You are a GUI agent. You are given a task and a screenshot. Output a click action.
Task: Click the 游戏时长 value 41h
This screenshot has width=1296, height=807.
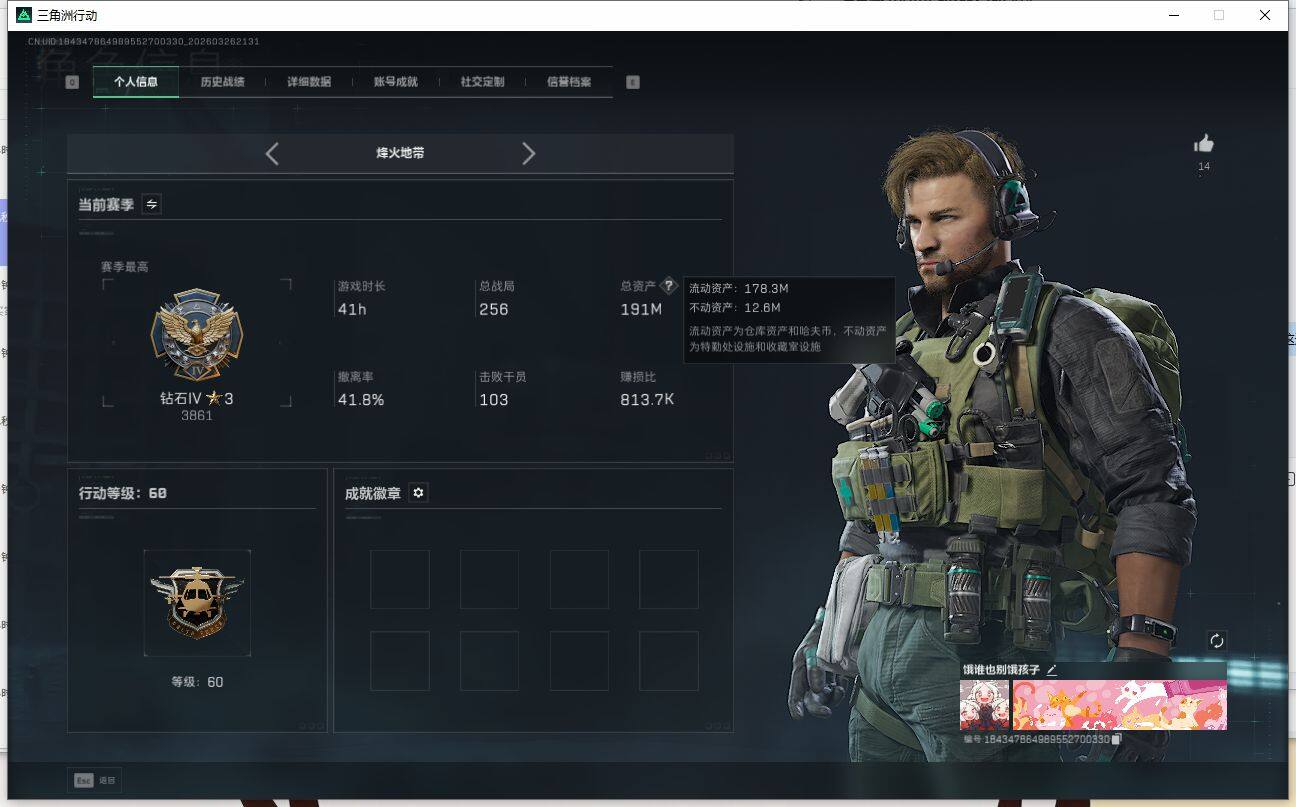(x=352, y=310)
